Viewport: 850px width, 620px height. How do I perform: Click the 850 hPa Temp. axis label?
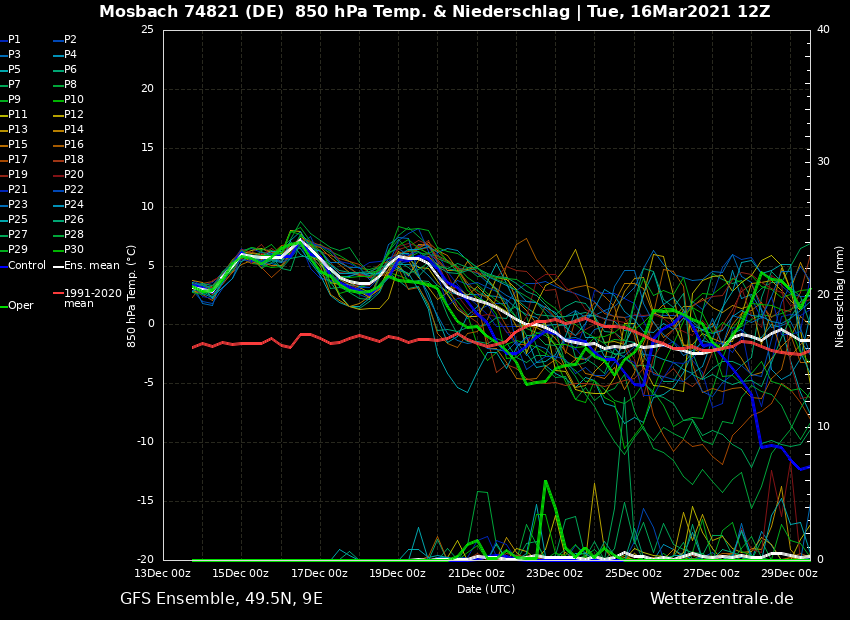click(x=131, y=296)
